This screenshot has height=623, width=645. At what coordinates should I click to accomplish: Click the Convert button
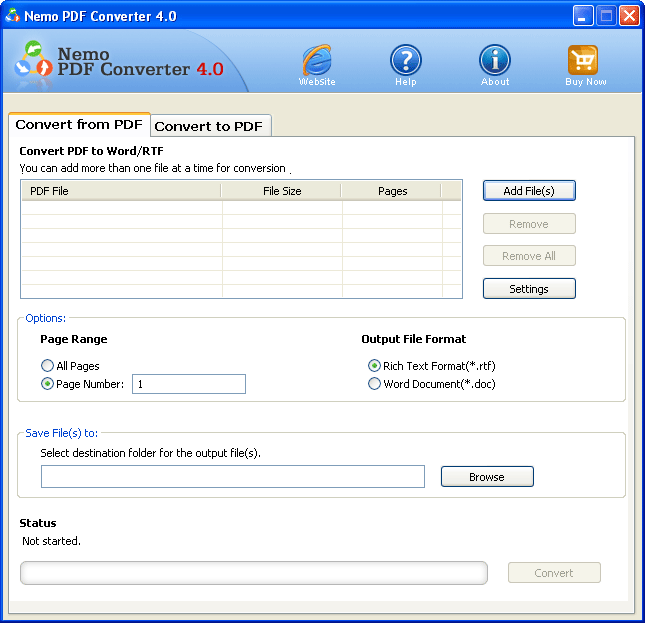pos(554,573)
